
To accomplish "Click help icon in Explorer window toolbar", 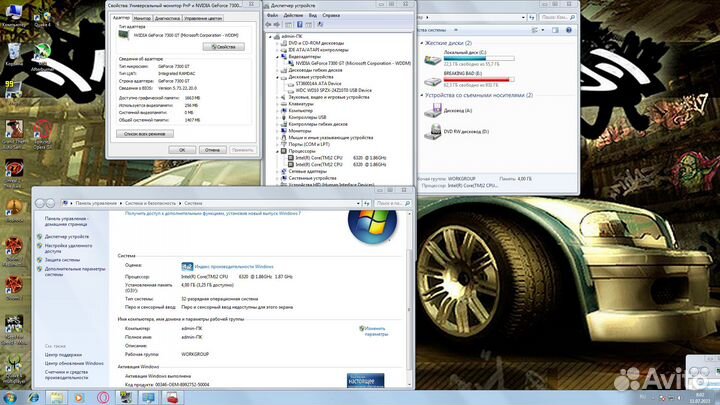I will tap(568, 30).
